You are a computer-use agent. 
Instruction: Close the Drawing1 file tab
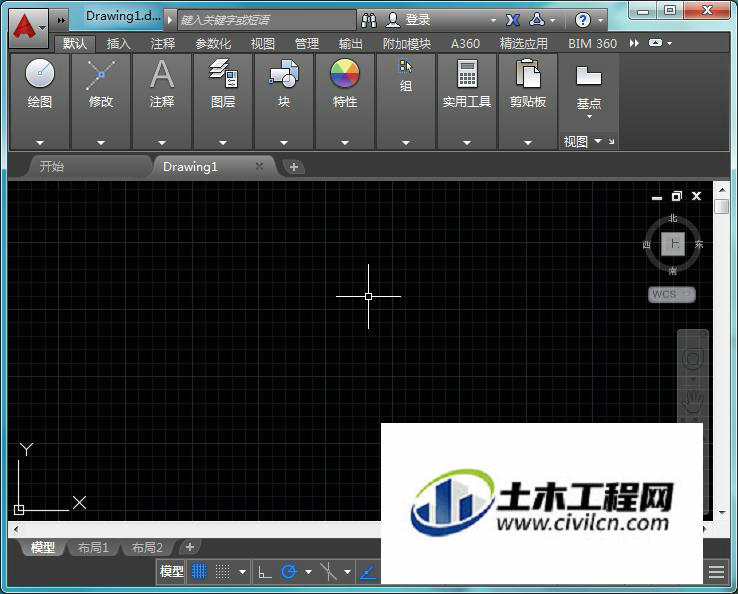coord(259,166)
